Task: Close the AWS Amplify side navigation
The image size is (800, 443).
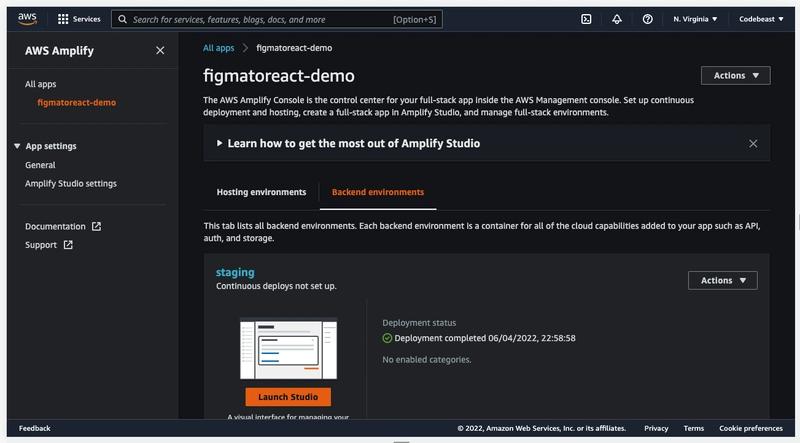Action: [x=160, y=51]
